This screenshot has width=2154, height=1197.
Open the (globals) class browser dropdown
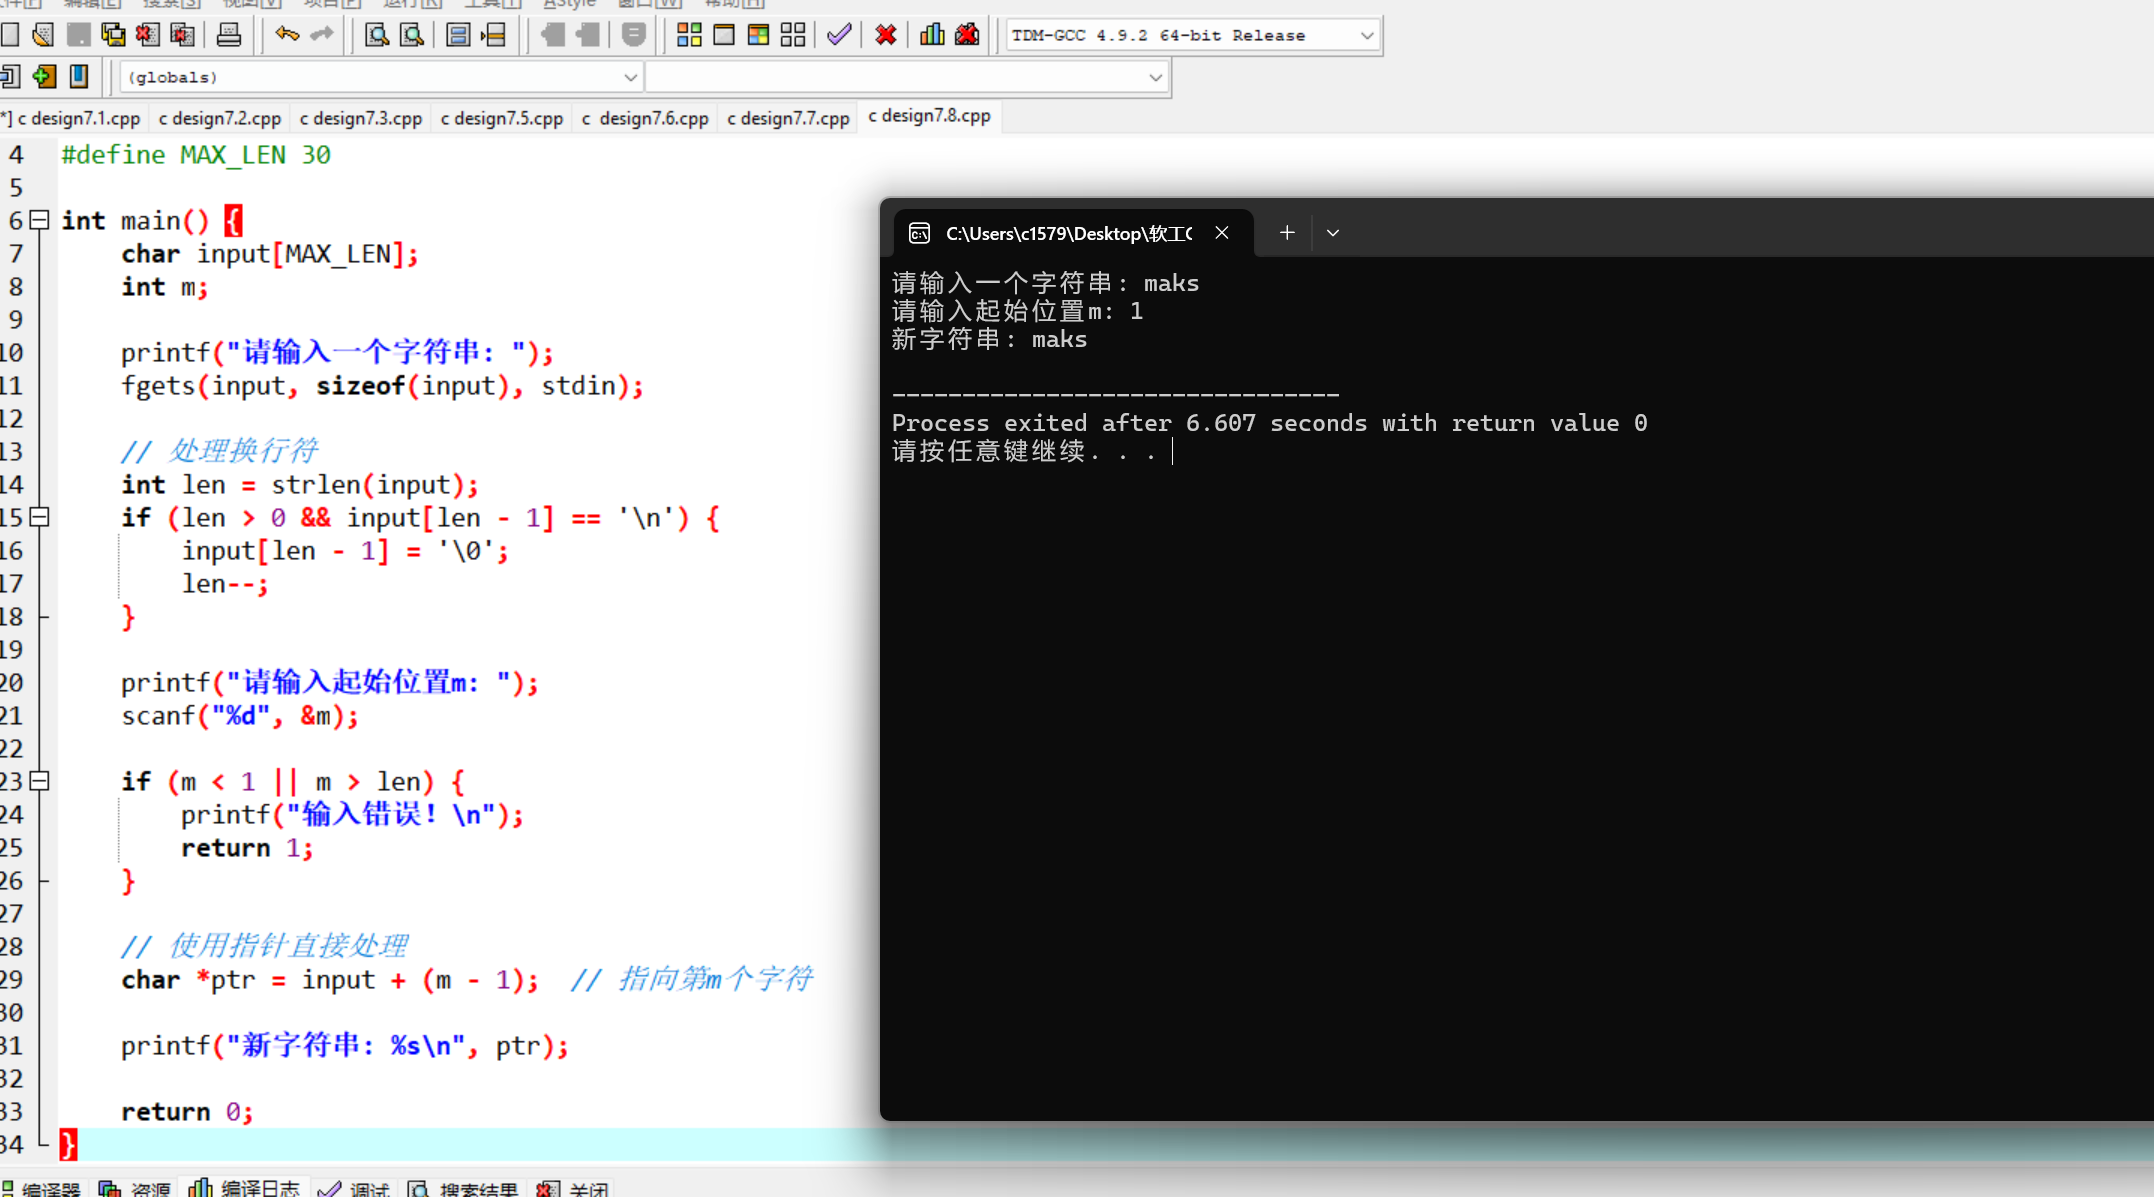pos(629,76)
